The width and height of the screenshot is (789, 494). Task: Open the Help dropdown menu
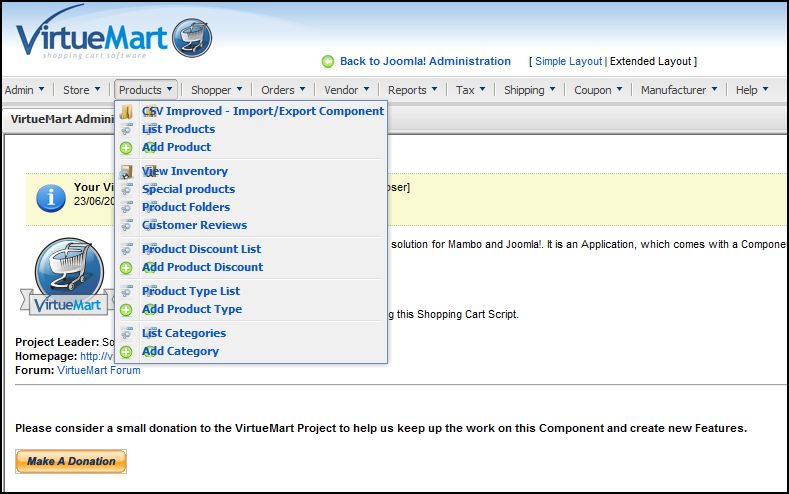tap(752, 90)
